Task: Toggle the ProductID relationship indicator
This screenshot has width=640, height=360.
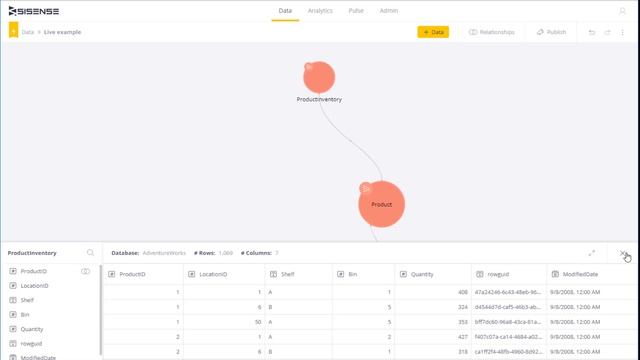Action: click(85, 271)
